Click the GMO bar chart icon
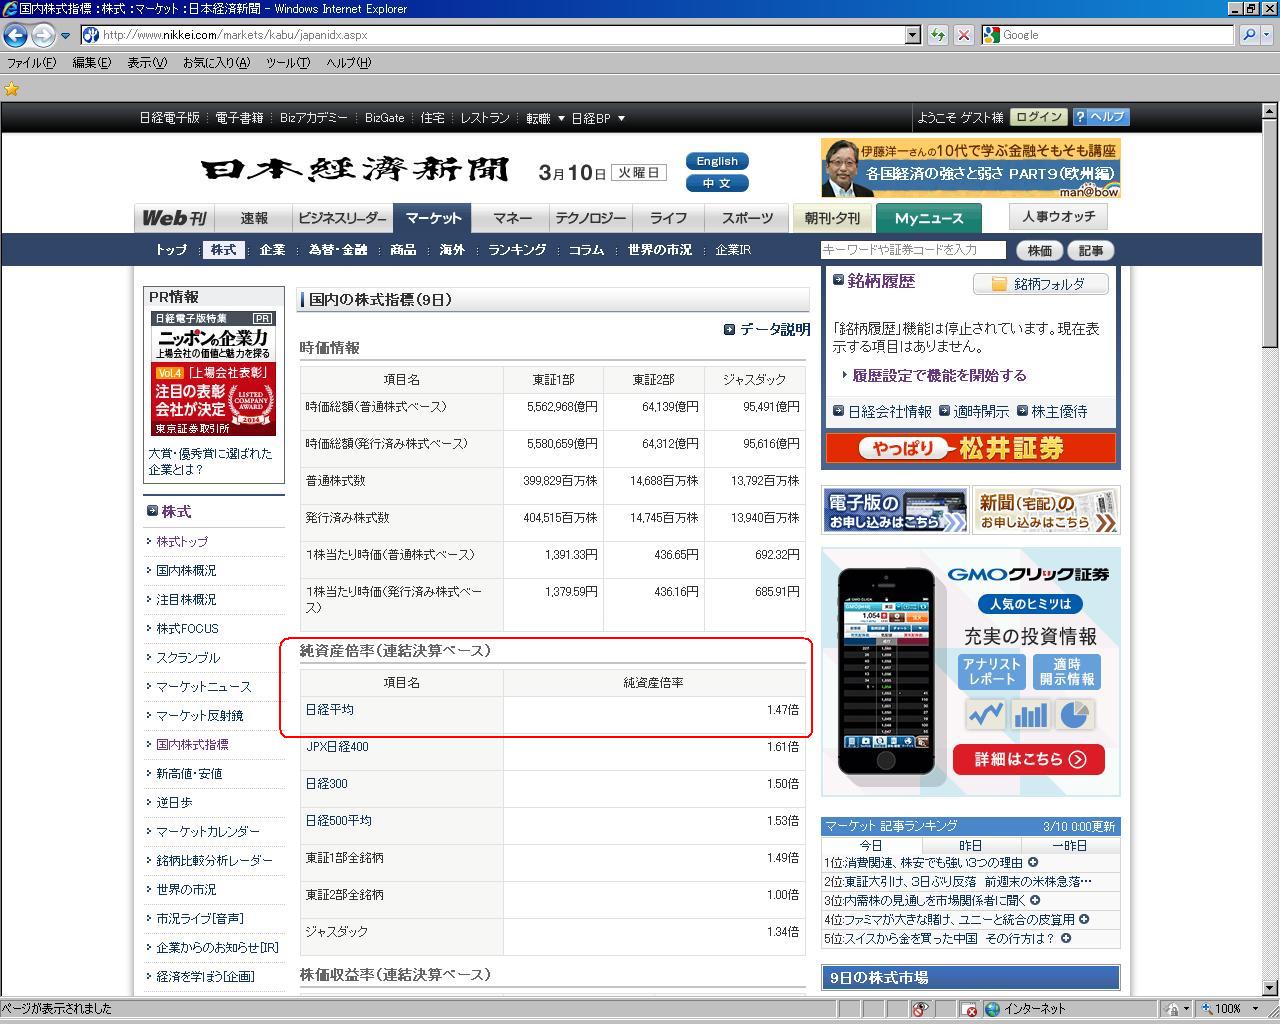 (x=1030, y=714)
